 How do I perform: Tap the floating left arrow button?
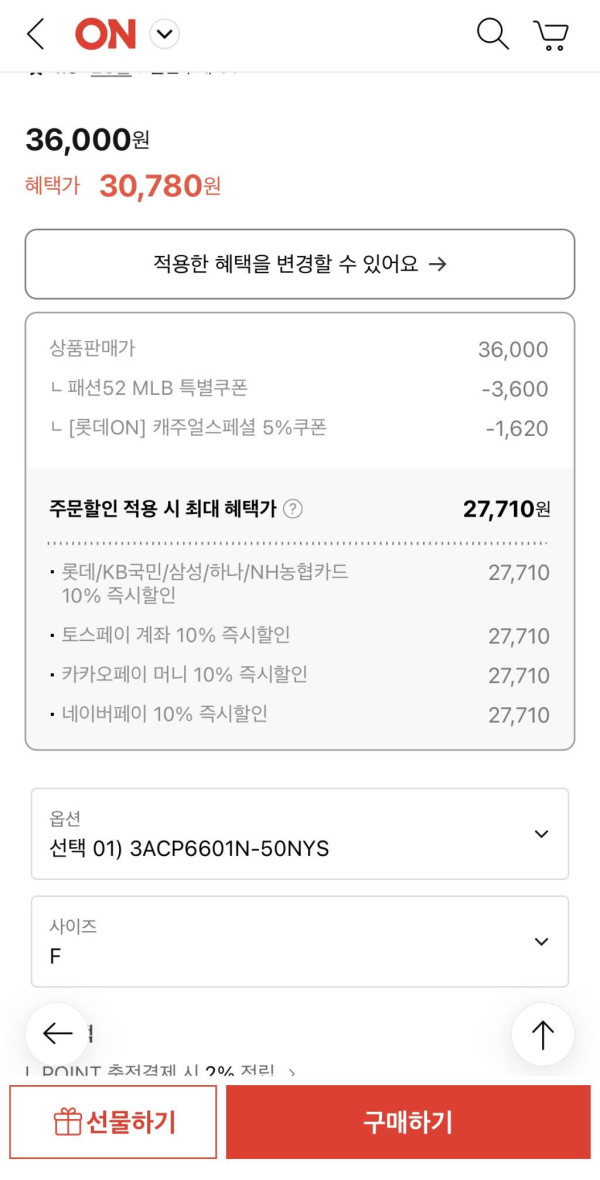[57, 1034]
